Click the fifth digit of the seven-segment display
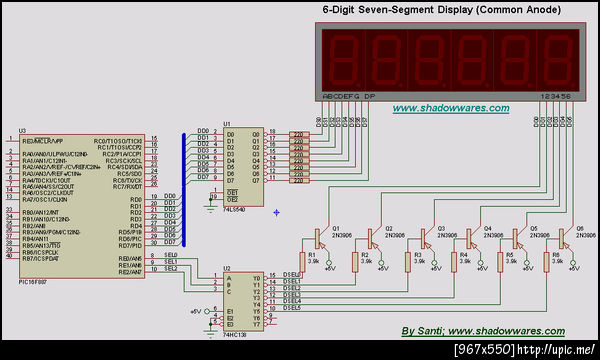 click(x=515, y=60)
